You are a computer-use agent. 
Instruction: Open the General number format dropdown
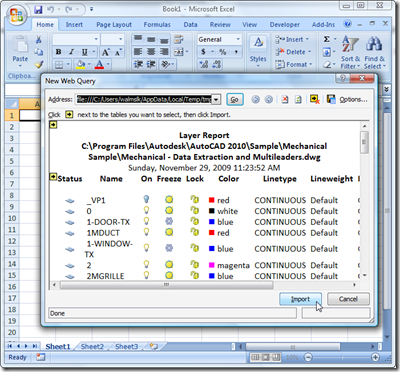tap(238, 39)
